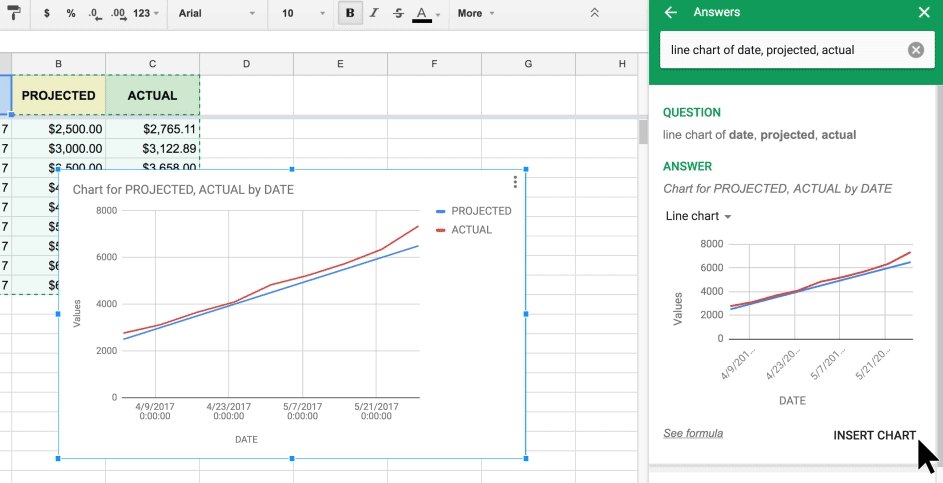Viewport: 943px width, 483px height.
Task: Click the paint format icon
Action: (x=13, y=13)
